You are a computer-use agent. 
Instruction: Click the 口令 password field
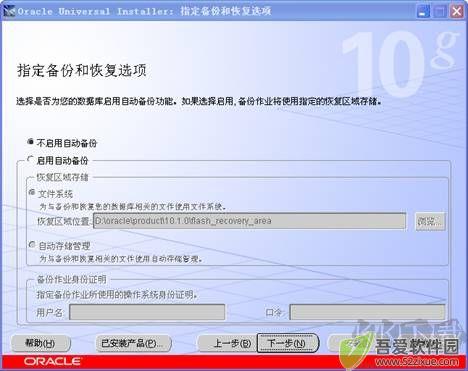pos(367,312)
